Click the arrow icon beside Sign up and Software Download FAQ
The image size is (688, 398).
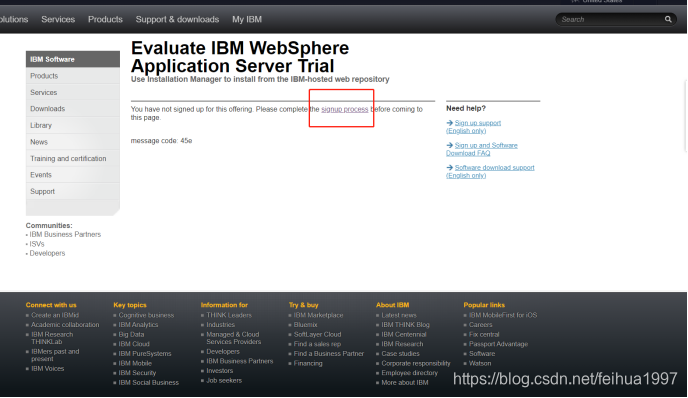[449, 145]
